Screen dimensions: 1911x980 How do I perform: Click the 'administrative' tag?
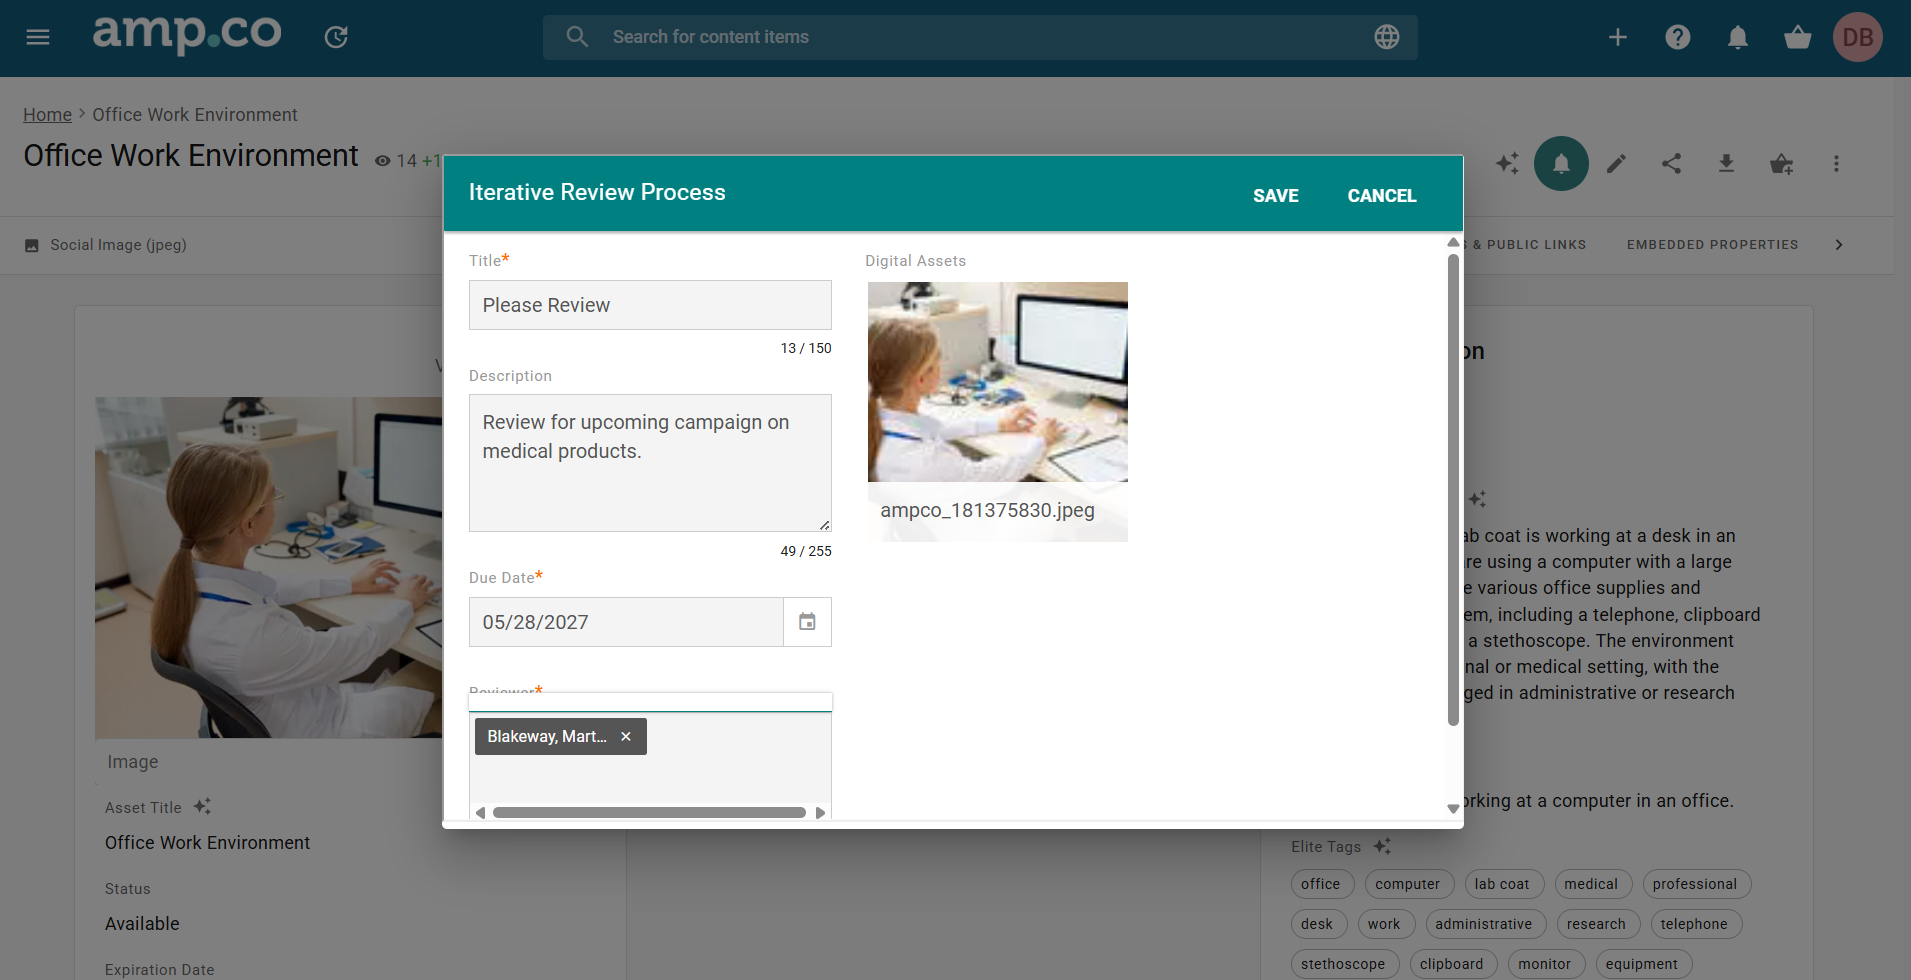coord(1484,924)
